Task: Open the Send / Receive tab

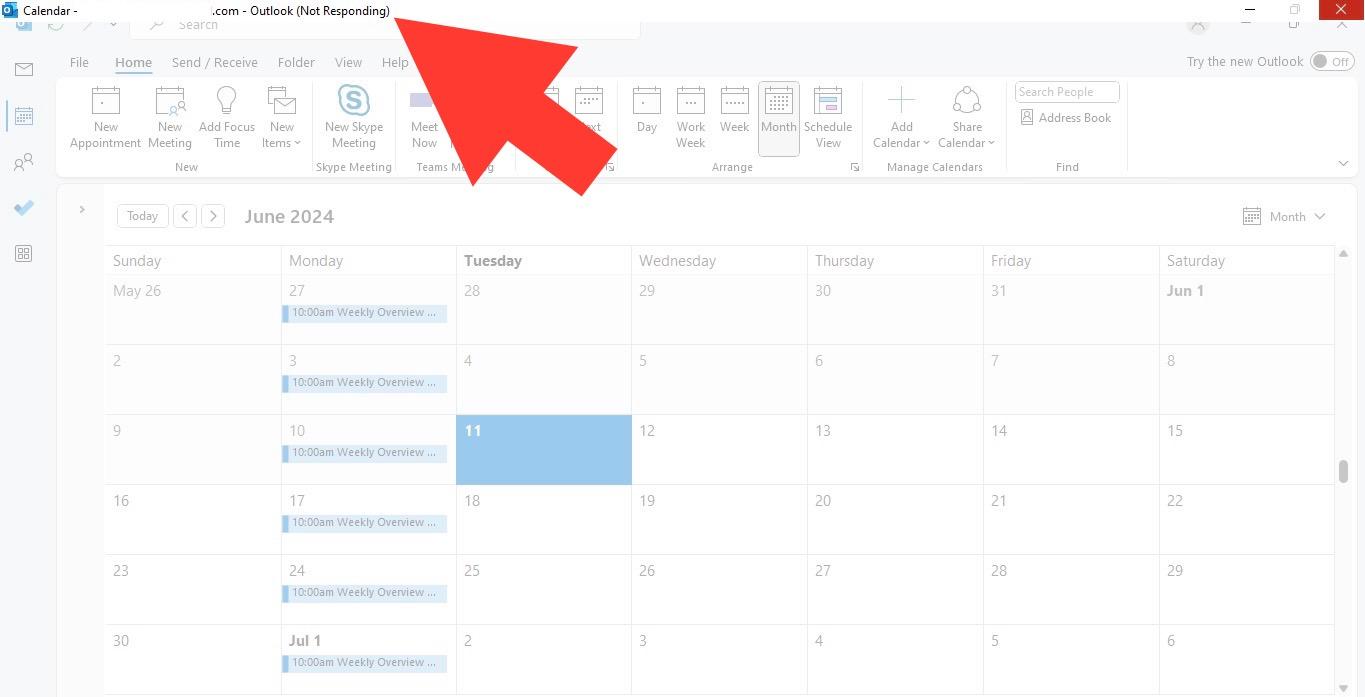Action: (x=214, y=62)
